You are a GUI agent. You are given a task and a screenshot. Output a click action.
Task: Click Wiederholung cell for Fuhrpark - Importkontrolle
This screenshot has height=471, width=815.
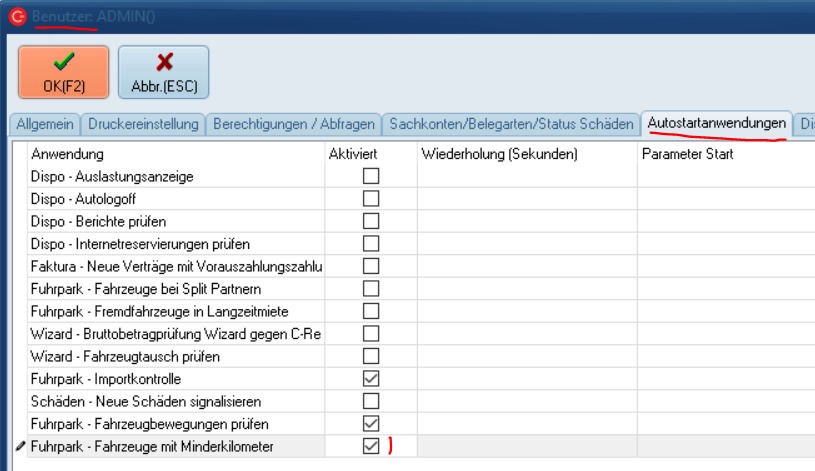click(527, 379)
